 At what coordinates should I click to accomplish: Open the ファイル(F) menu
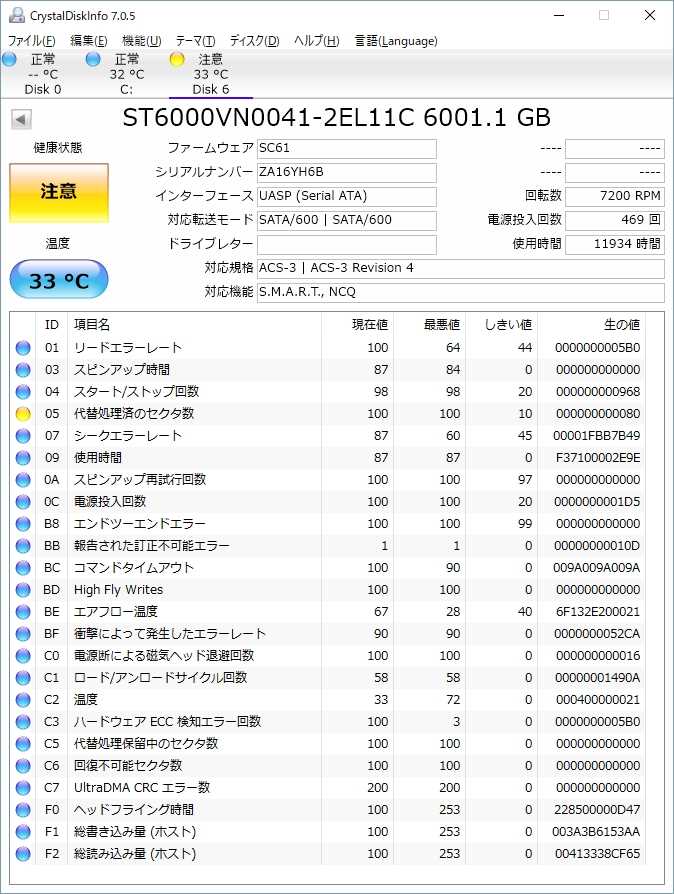(x=31, y=41)
